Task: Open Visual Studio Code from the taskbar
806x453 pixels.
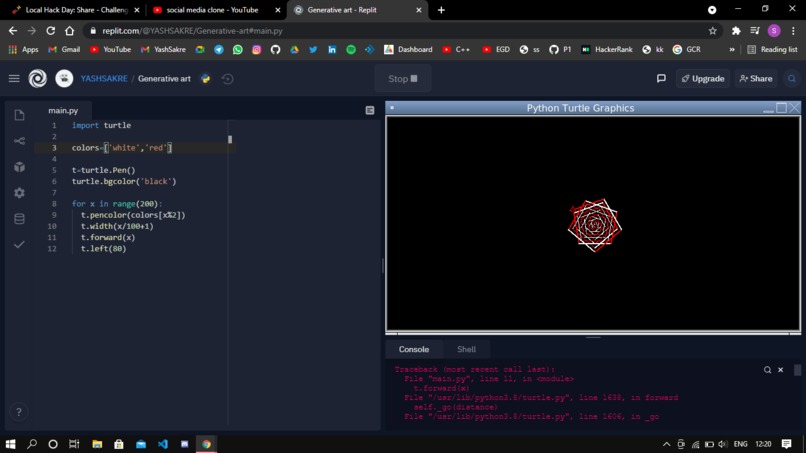Action: pos(163,444)
